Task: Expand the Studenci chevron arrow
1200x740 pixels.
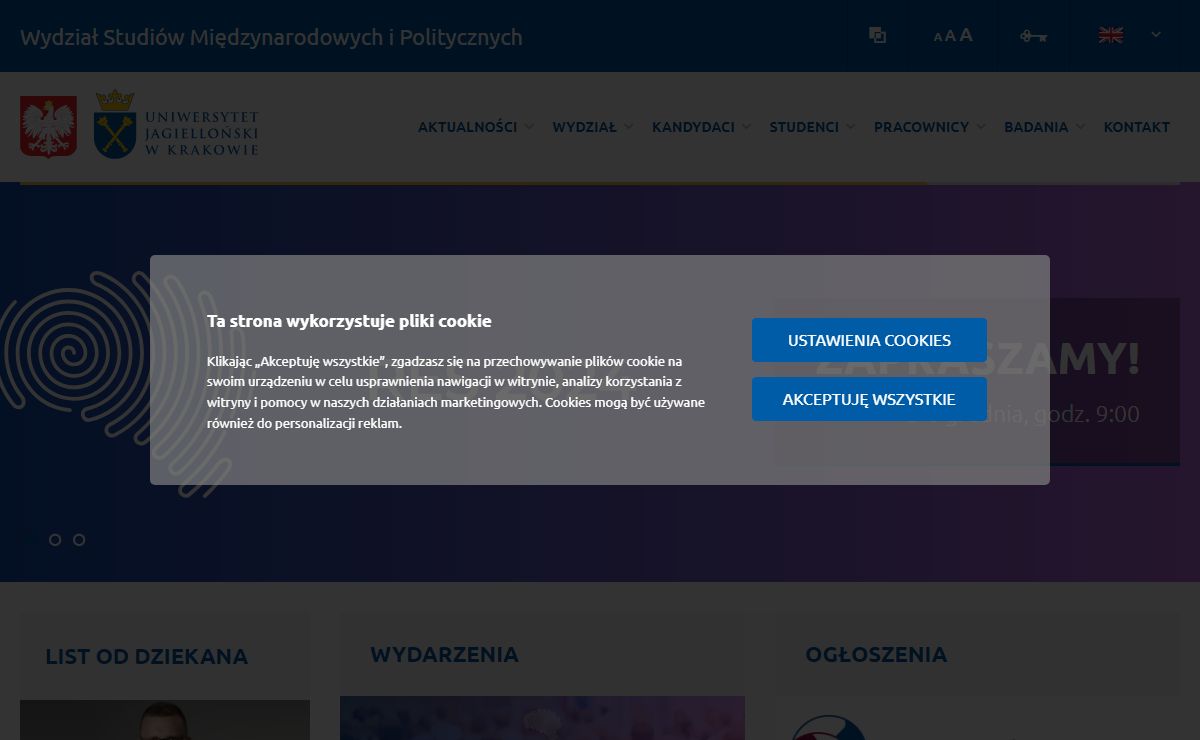Action: 850,127
